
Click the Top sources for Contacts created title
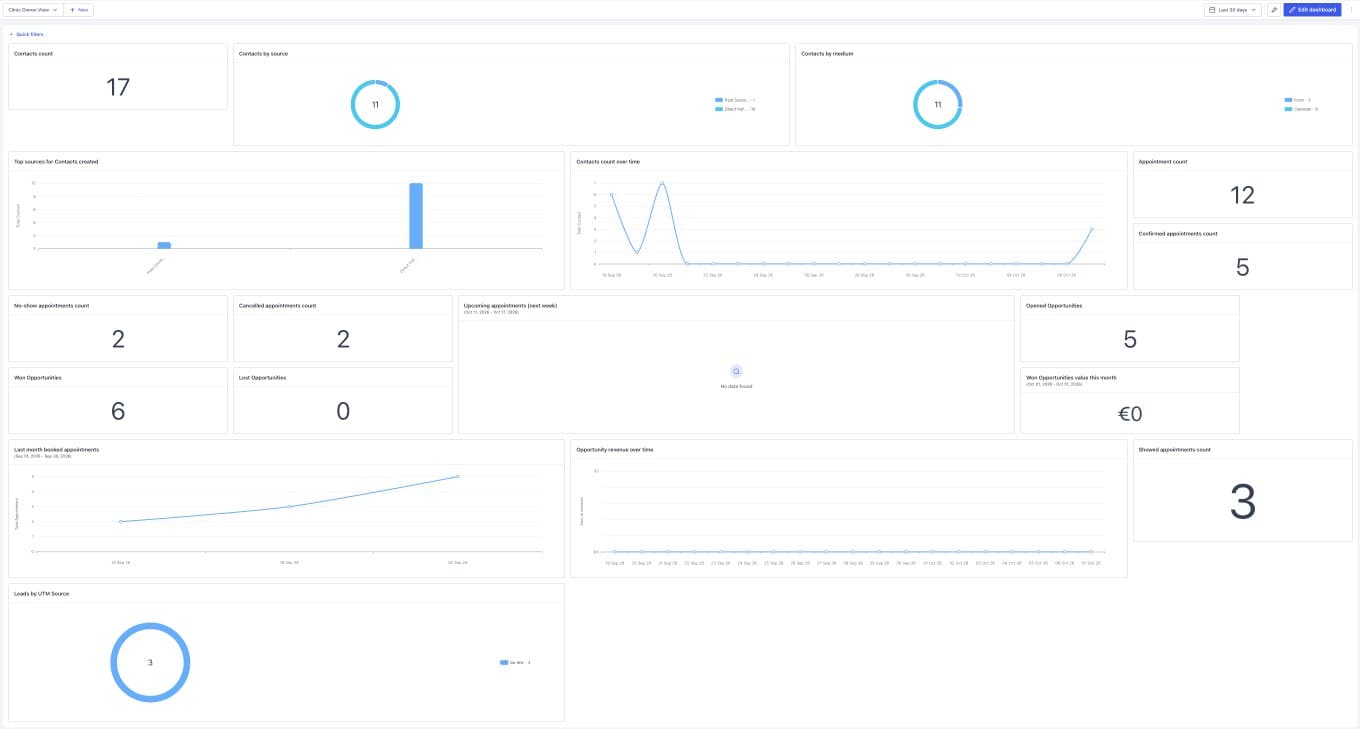coord(56,161)
